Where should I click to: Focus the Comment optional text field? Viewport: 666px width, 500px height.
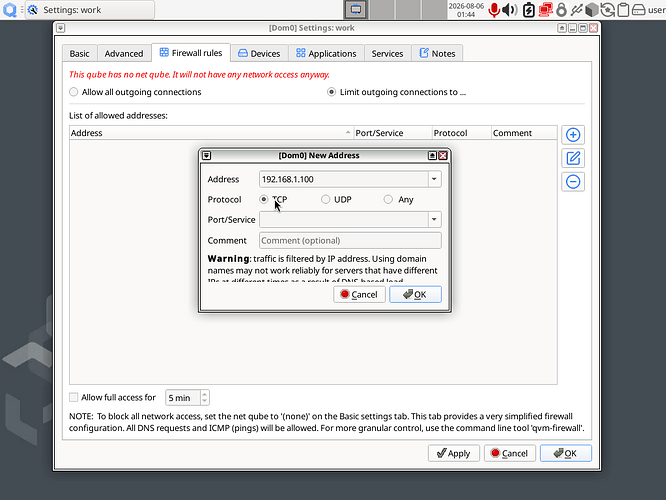tap(350, 240)
